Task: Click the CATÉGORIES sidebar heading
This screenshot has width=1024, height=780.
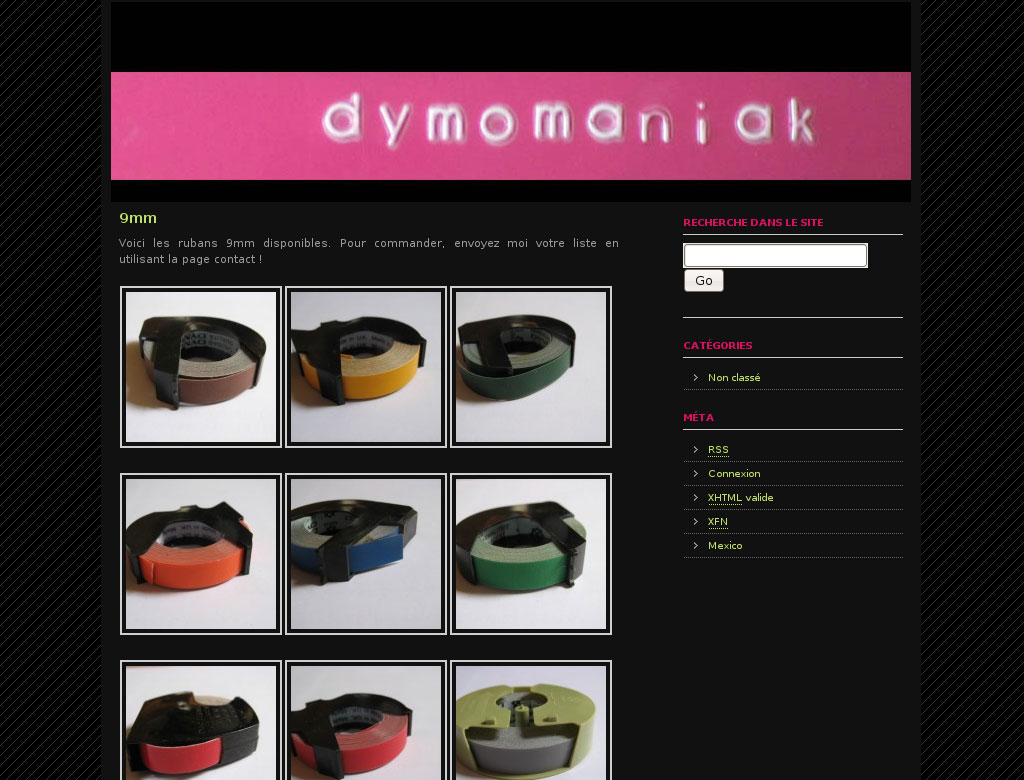Action: 718,346
